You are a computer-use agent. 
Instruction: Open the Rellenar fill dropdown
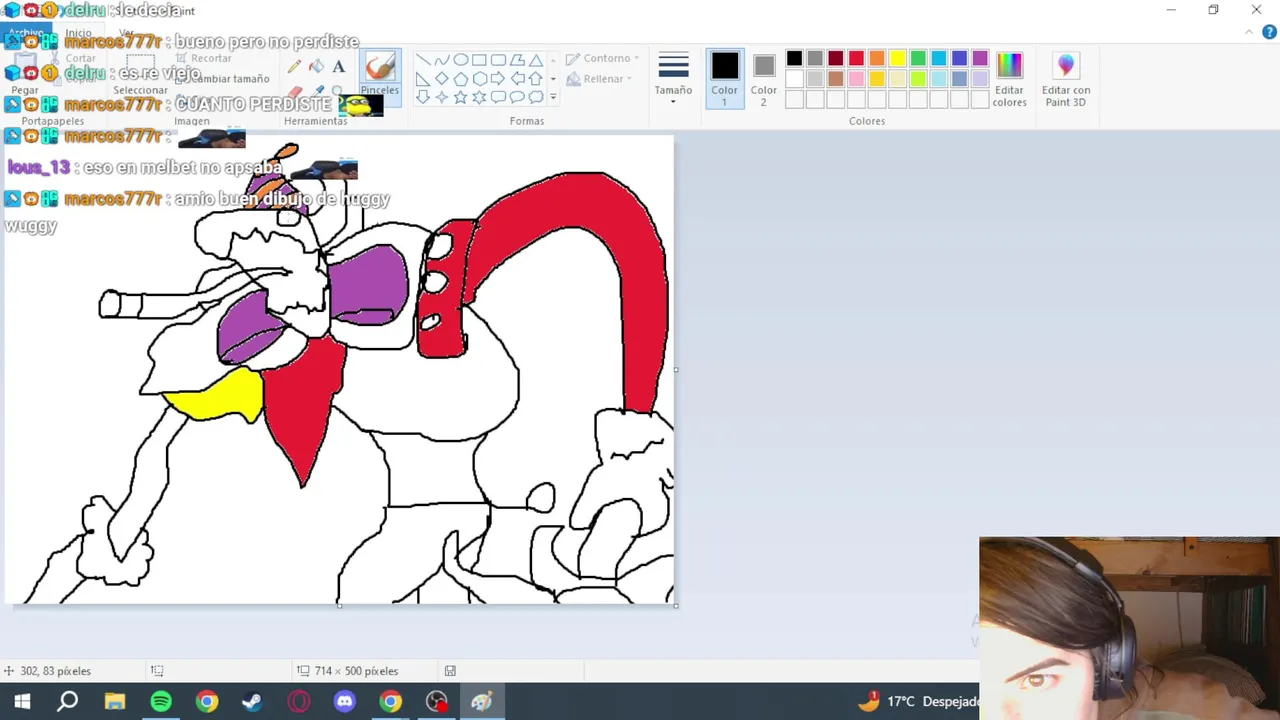click(x=600, y=79)
